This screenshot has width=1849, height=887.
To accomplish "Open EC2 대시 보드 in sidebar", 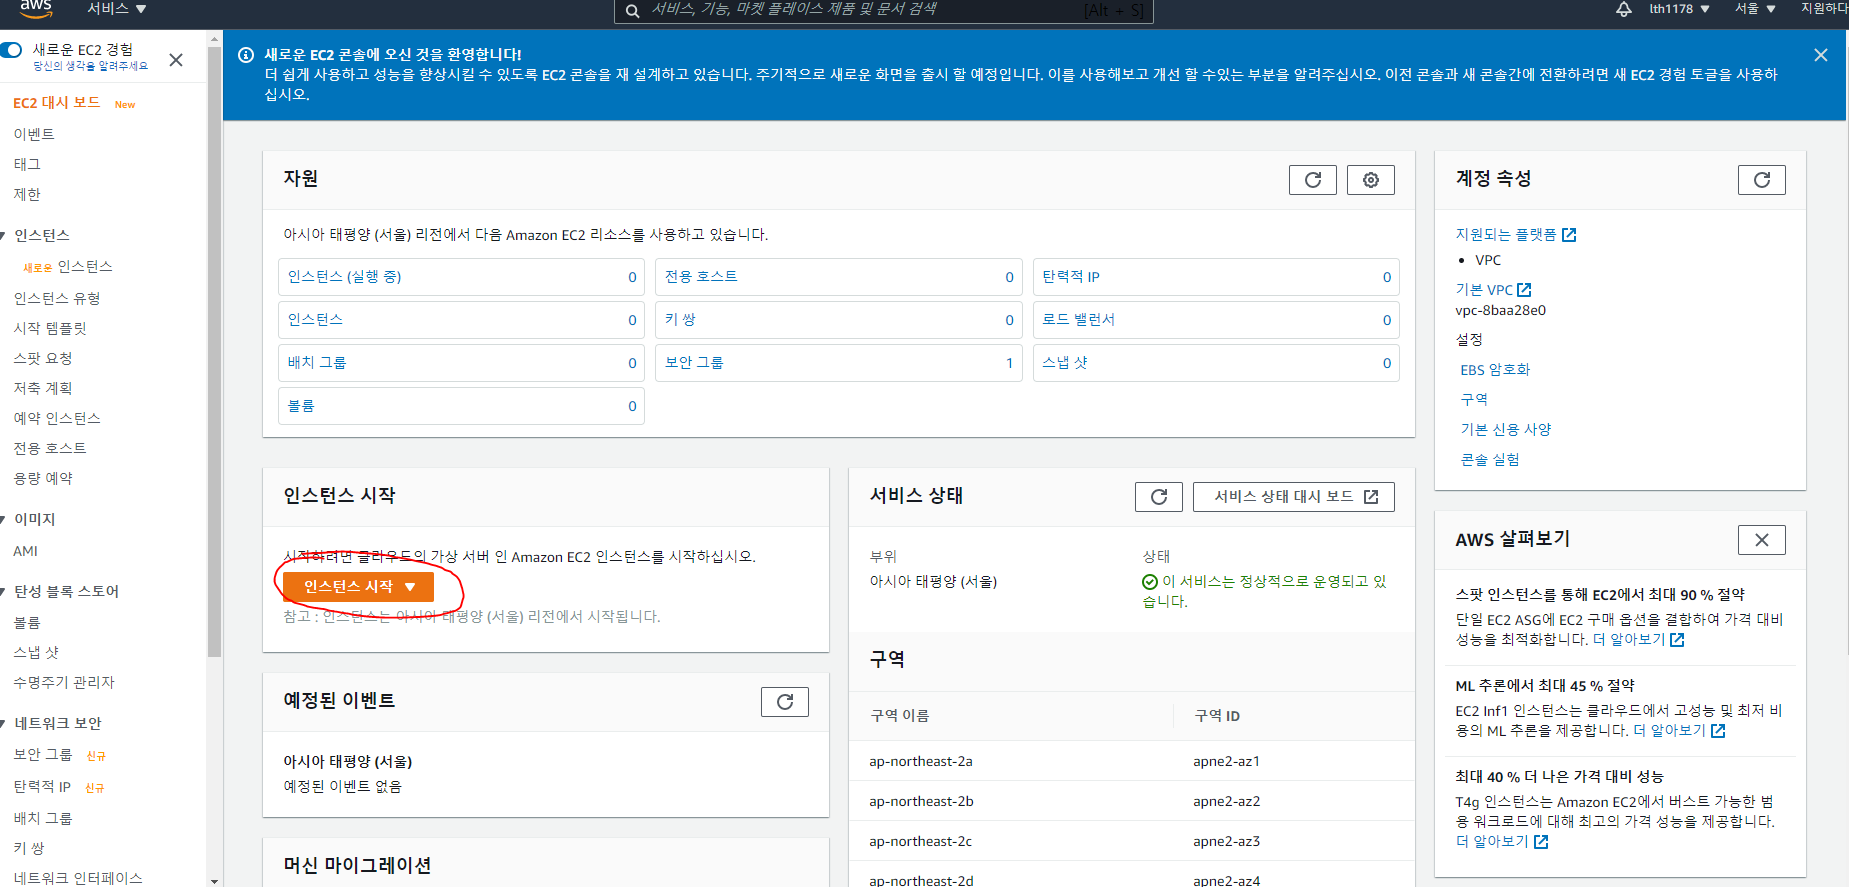I will pos(57,103).
